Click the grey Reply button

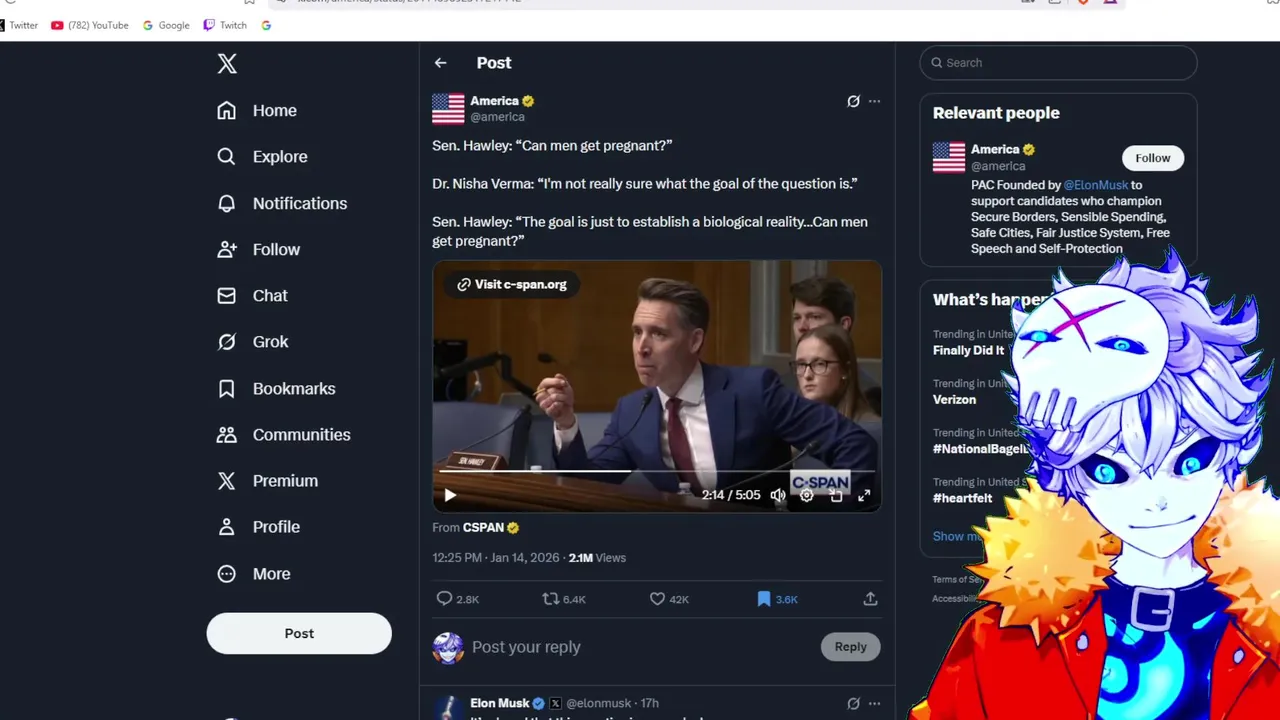[x=851, y=647]
